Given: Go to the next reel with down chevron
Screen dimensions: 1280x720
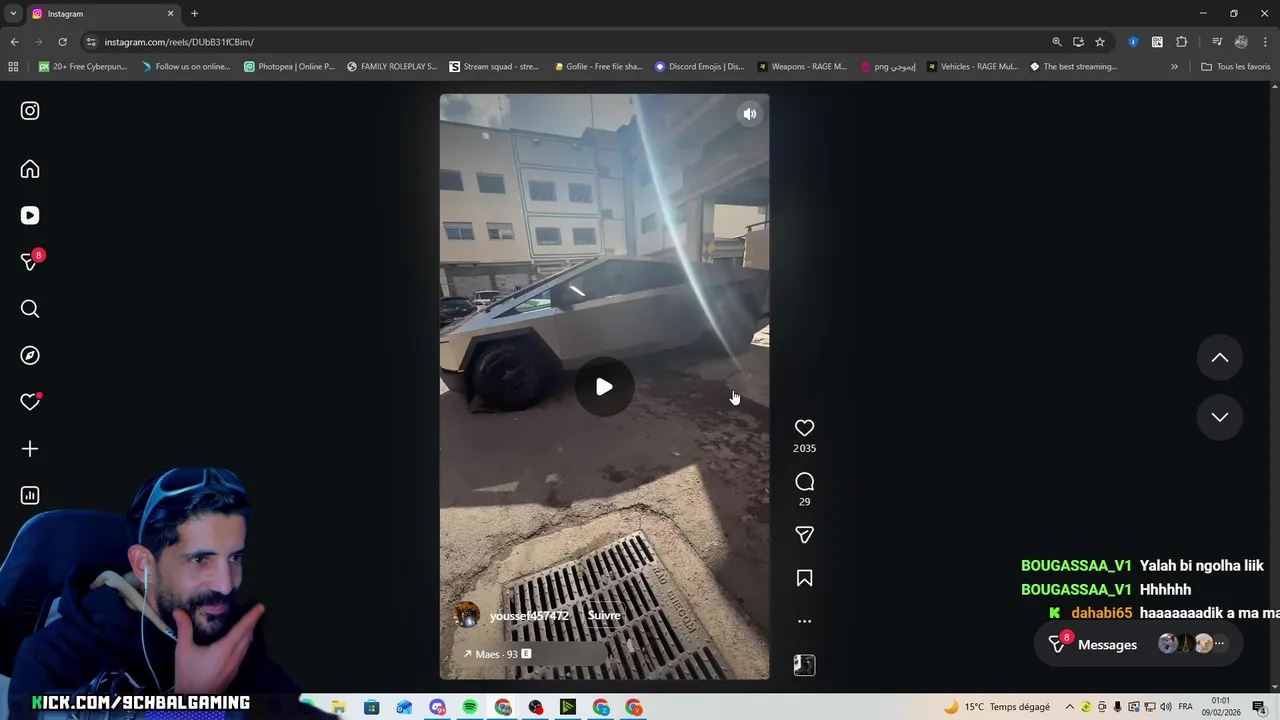Looking at the screenshot, I should pyautogui.click(x=1219, y=417).
